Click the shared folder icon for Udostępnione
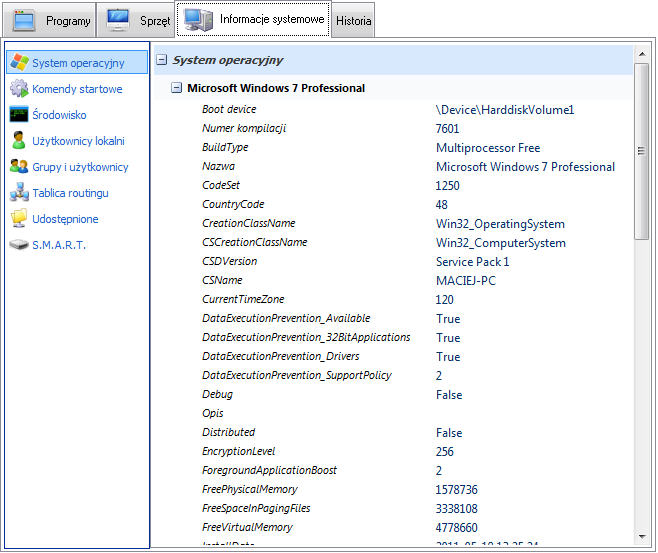This screenshot has height=553, width=658. click(x=19, y=218)
